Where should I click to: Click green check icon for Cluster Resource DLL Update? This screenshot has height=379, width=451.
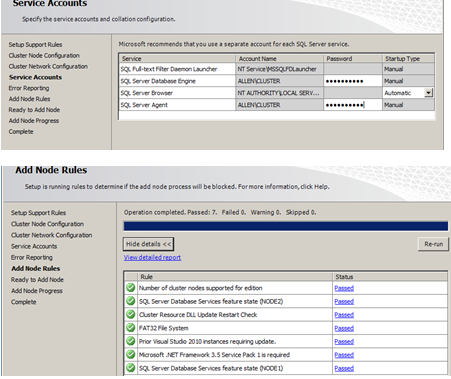(131, 314)
